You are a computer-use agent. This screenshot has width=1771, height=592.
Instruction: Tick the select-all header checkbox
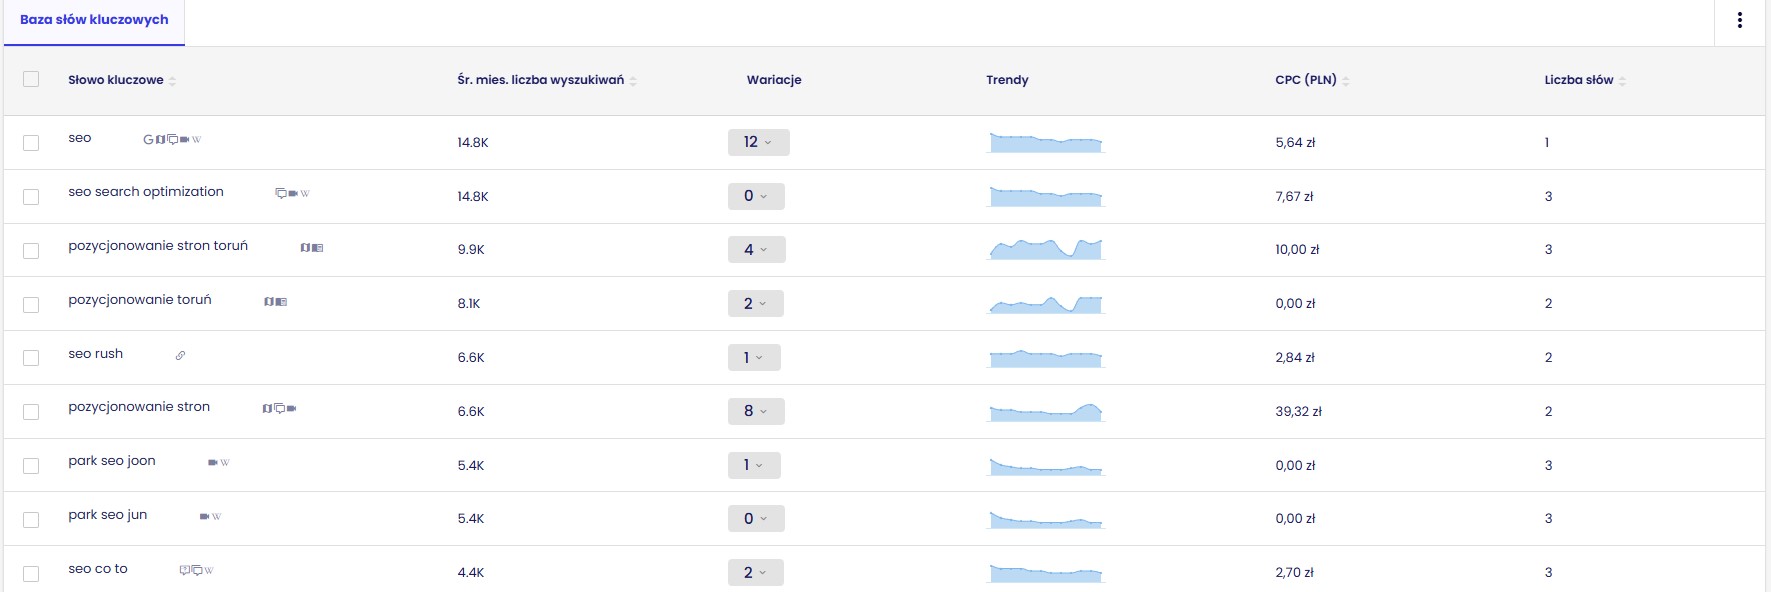click(31, 79)
